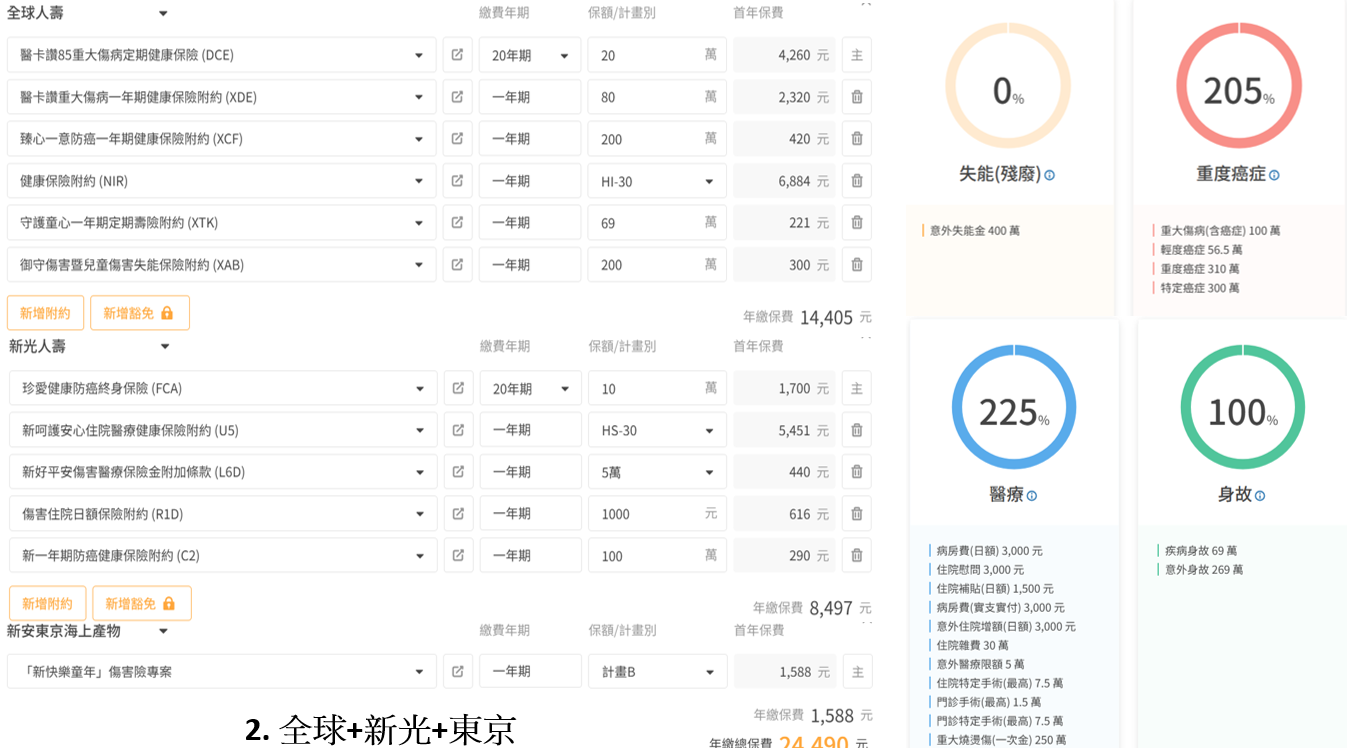Image resolution: width=1347 pixels, height=748 pixels.
Task: Click the 疾病身故 69 萬 entry
Action: click(x=1201, y=551)
